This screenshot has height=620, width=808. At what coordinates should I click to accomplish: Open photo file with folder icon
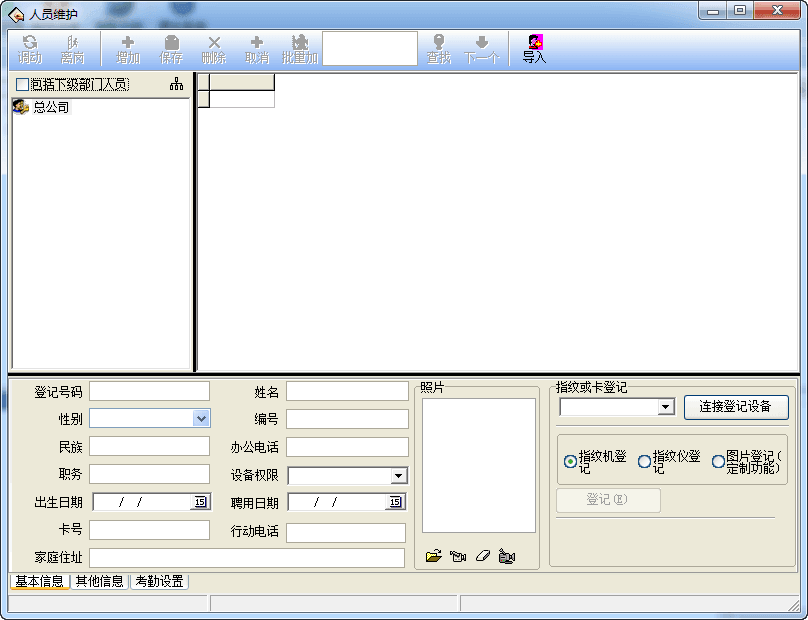pyautogui.click(x=434, y=556)
